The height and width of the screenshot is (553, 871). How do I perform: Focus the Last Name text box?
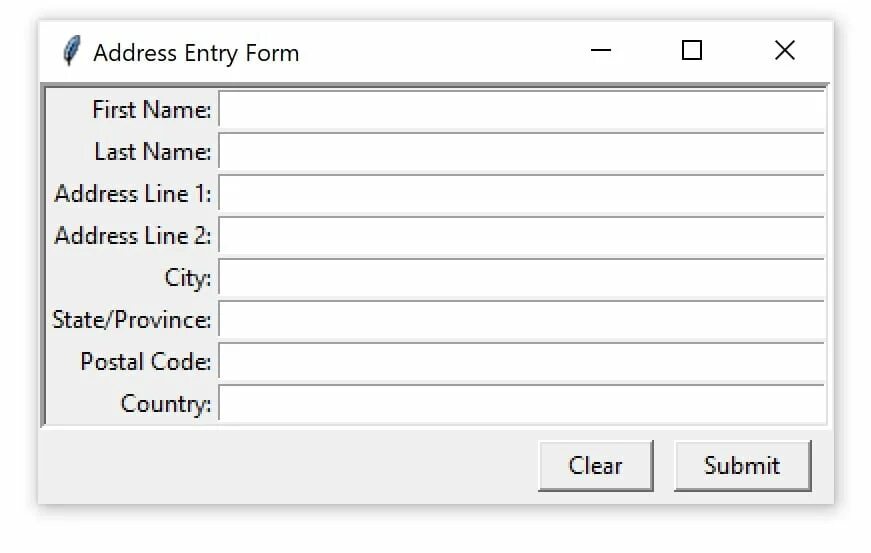click(521, 152)
